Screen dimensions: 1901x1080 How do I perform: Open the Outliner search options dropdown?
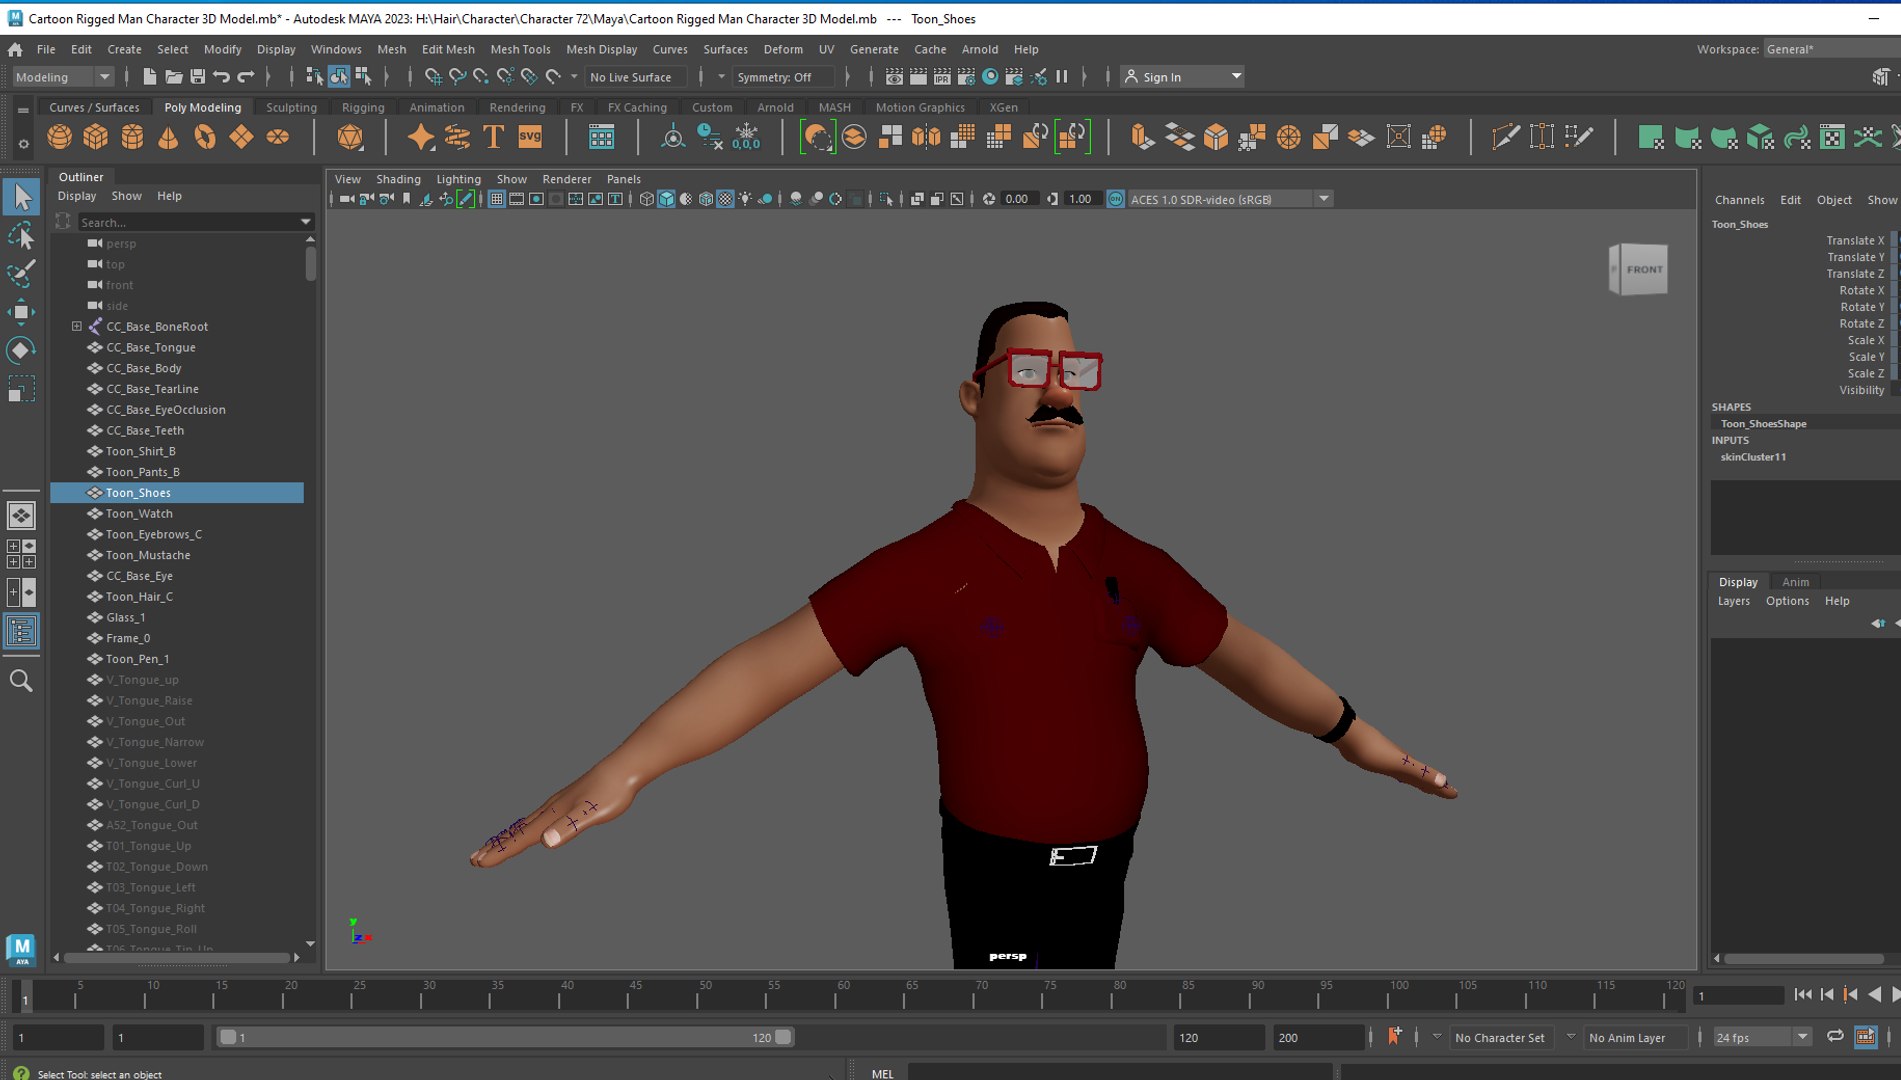[306, 222]
